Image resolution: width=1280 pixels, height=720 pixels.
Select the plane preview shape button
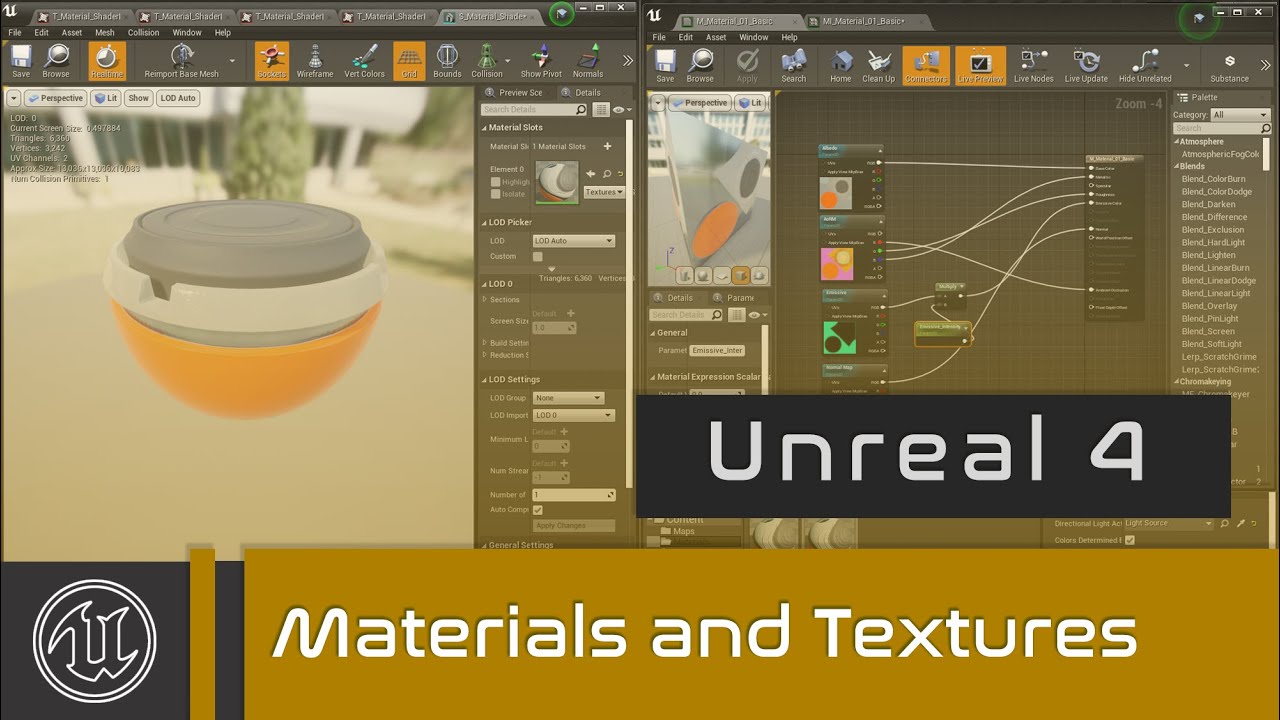click(722, 275)
